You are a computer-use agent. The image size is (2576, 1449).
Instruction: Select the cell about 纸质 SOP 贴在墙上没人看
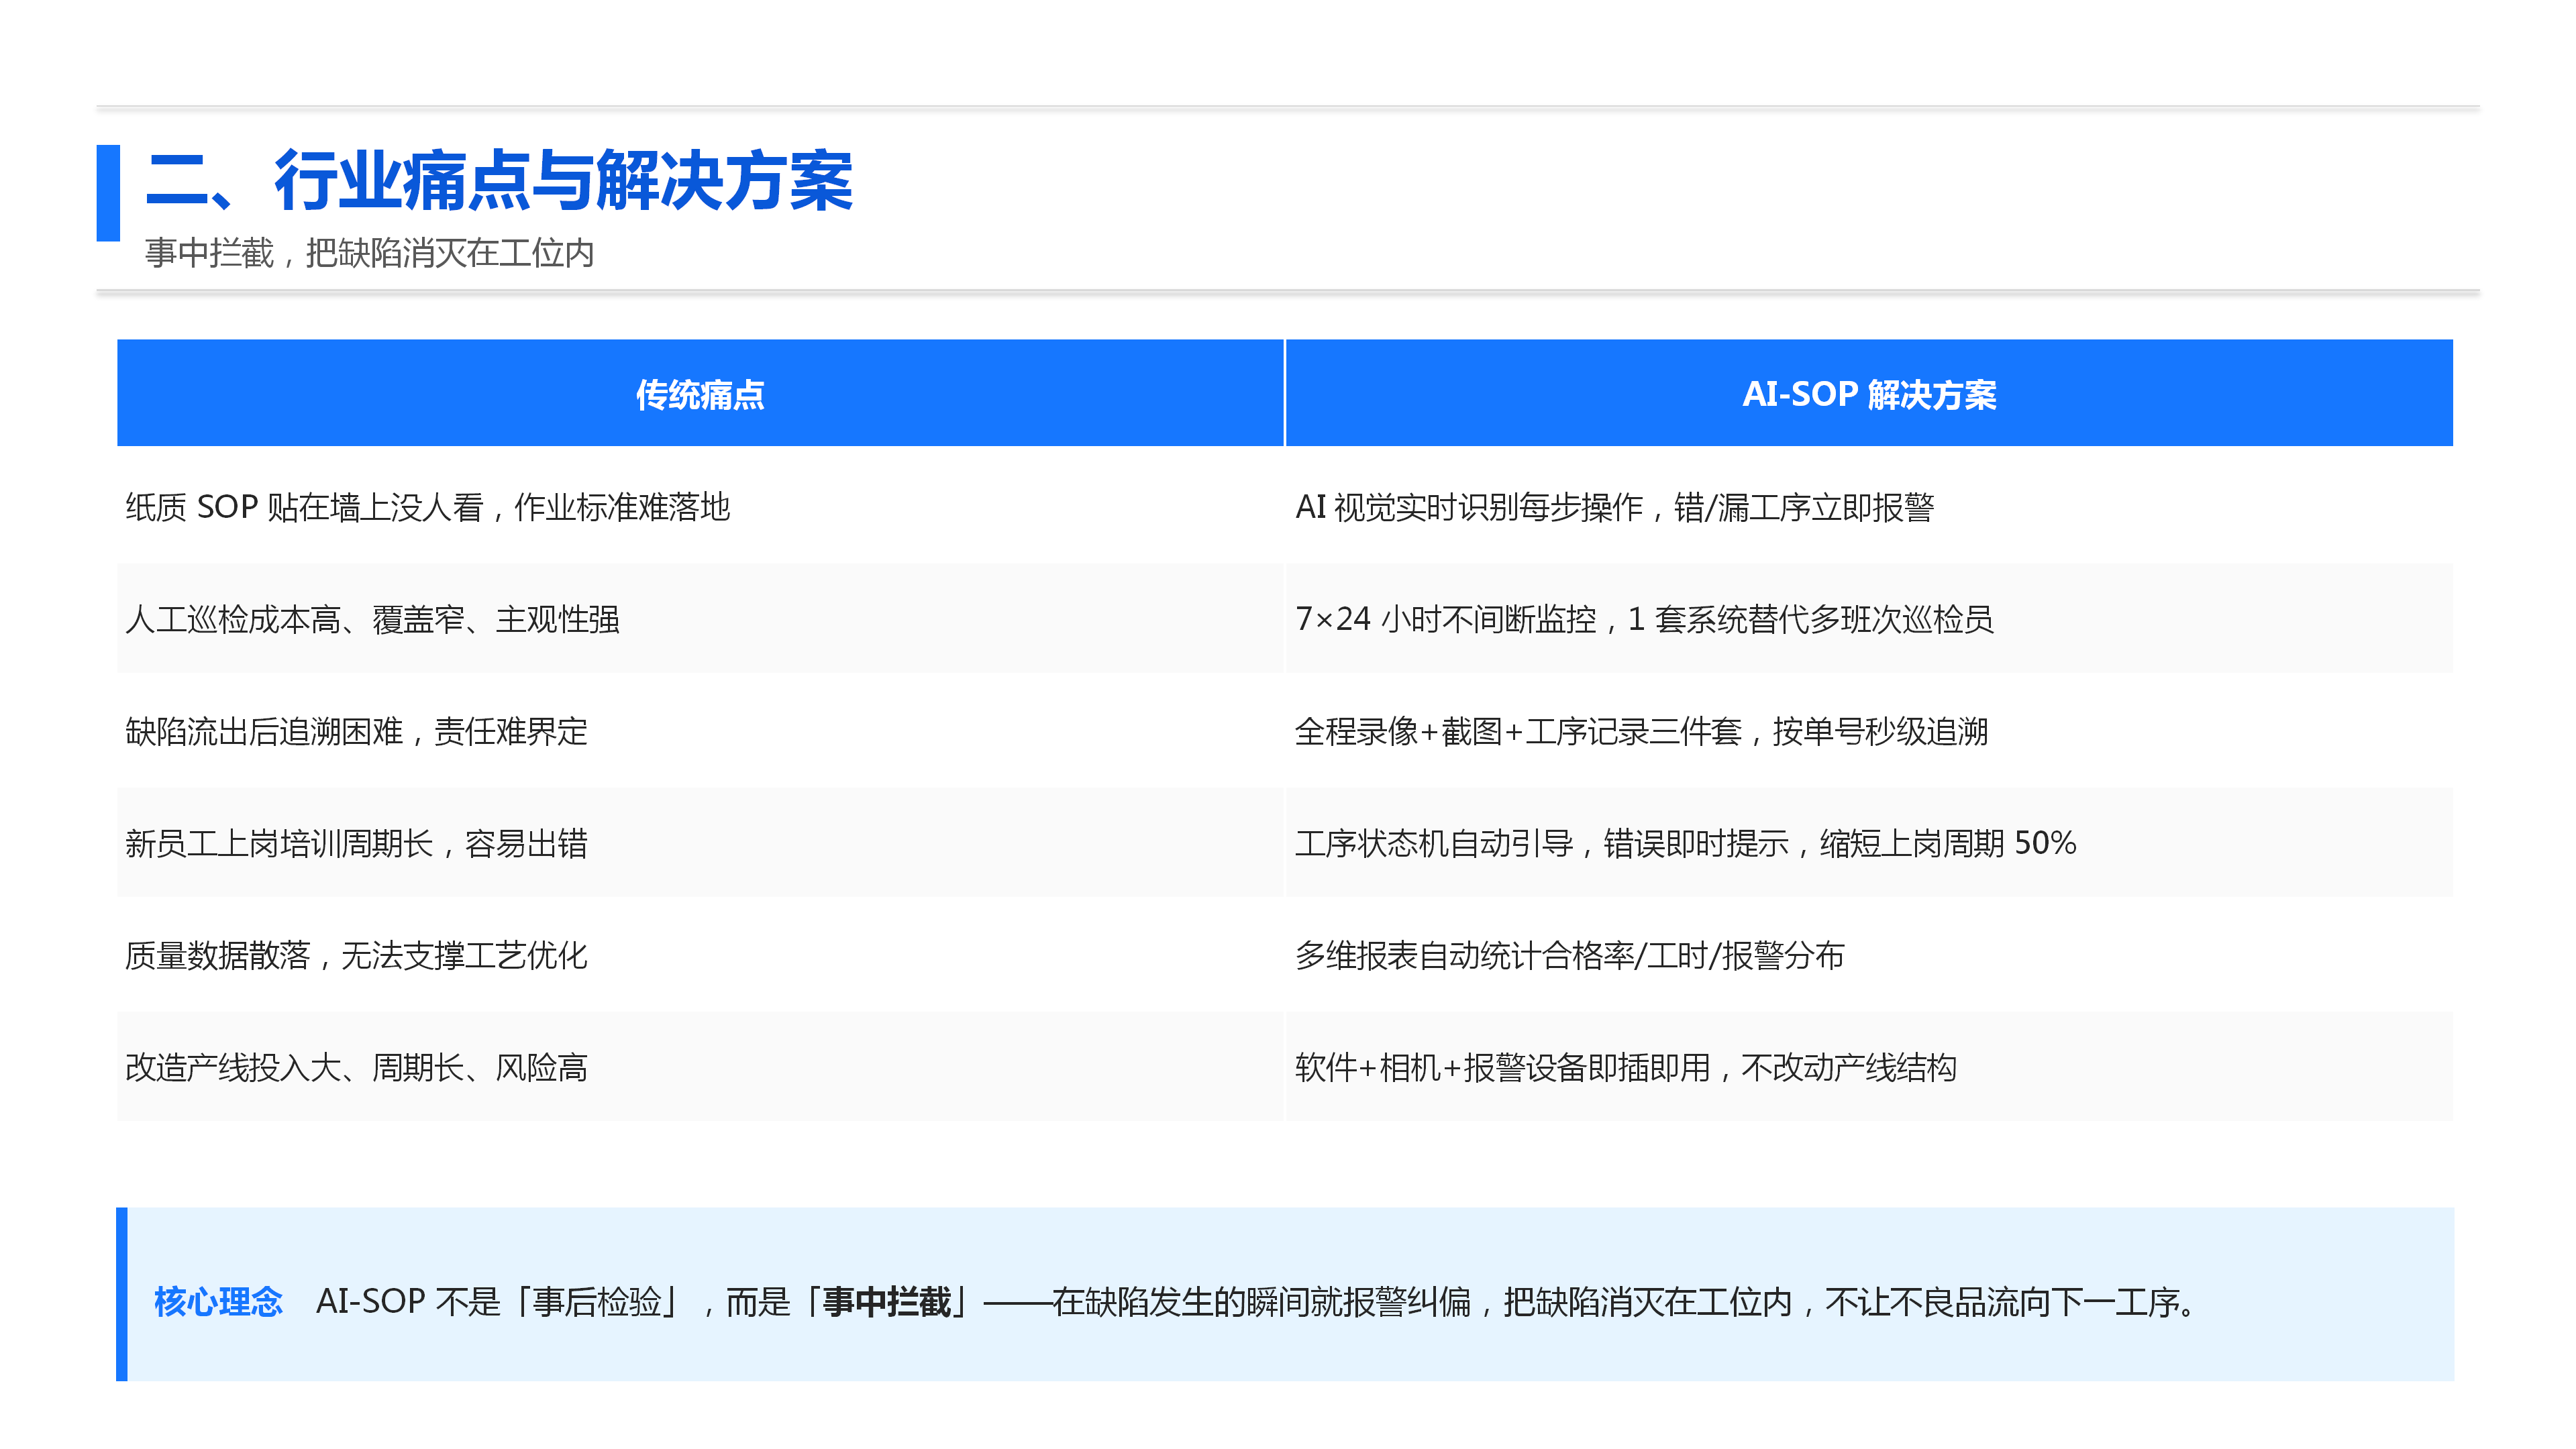(700, 507)
